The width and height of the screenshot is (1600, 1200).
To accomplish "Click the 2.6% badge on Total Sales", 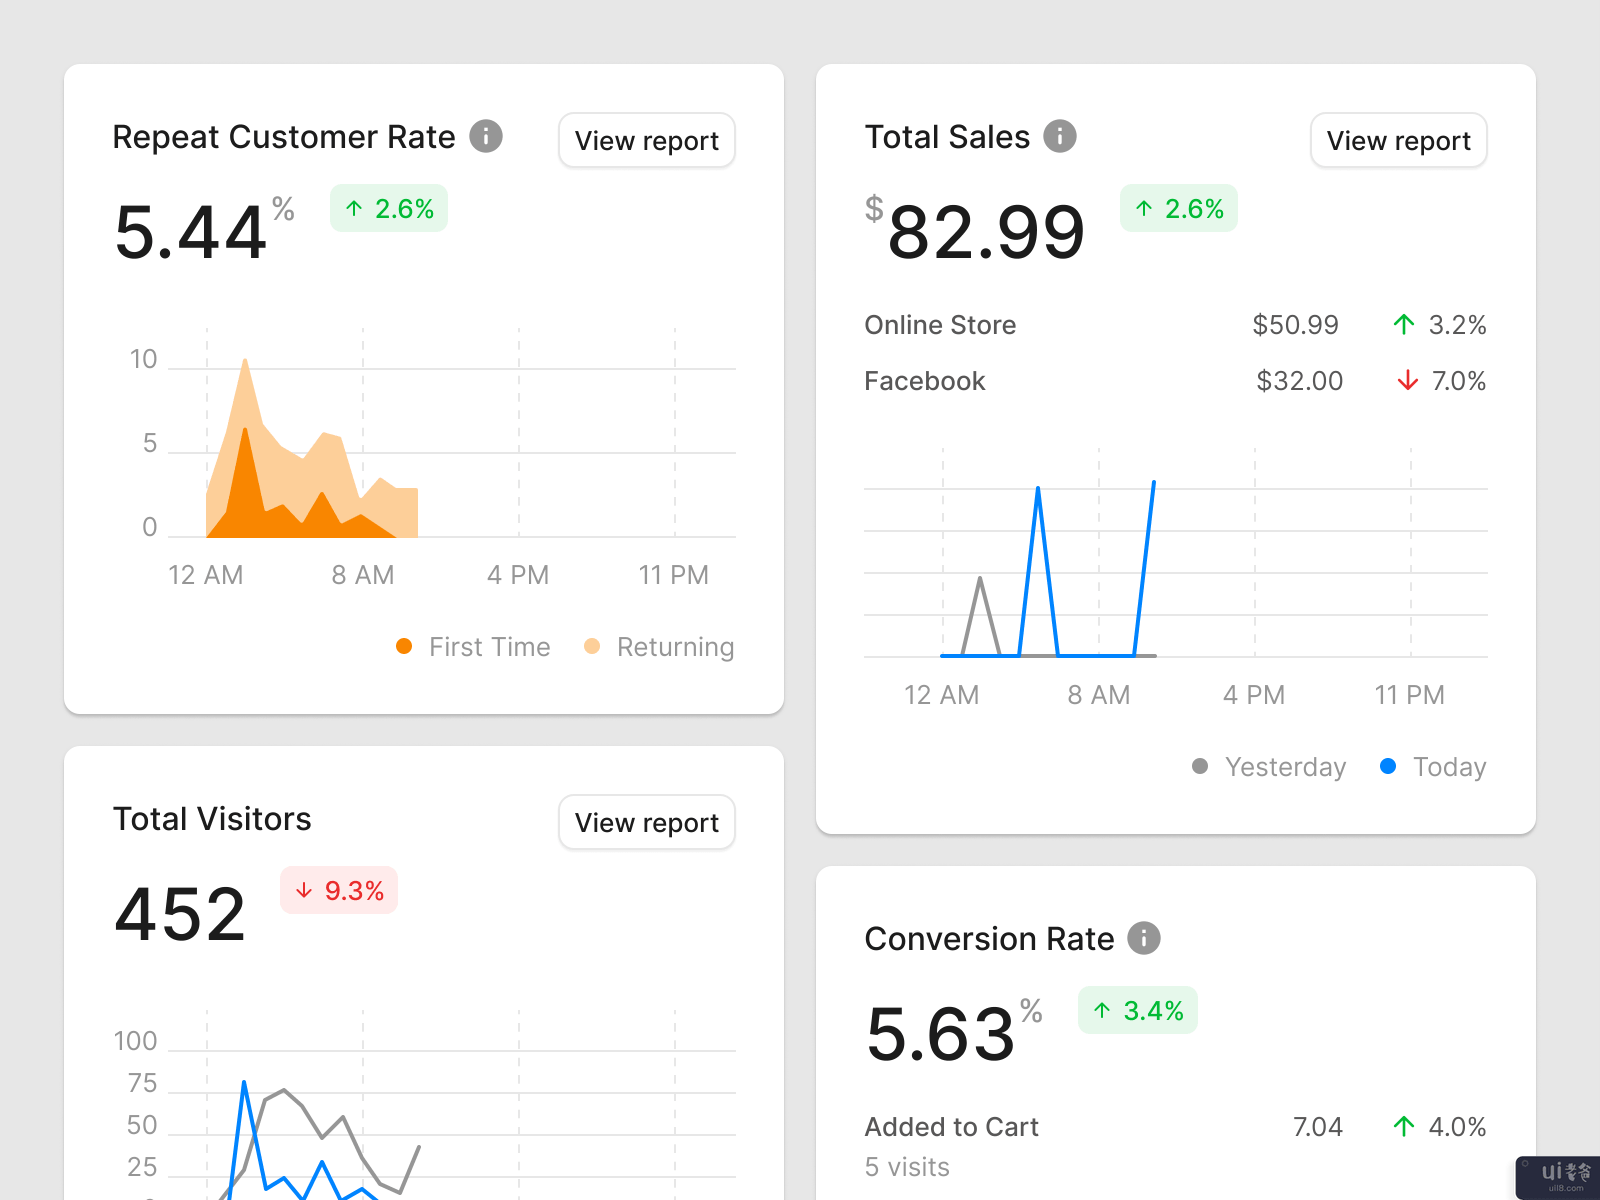I will pos(1178,209).
